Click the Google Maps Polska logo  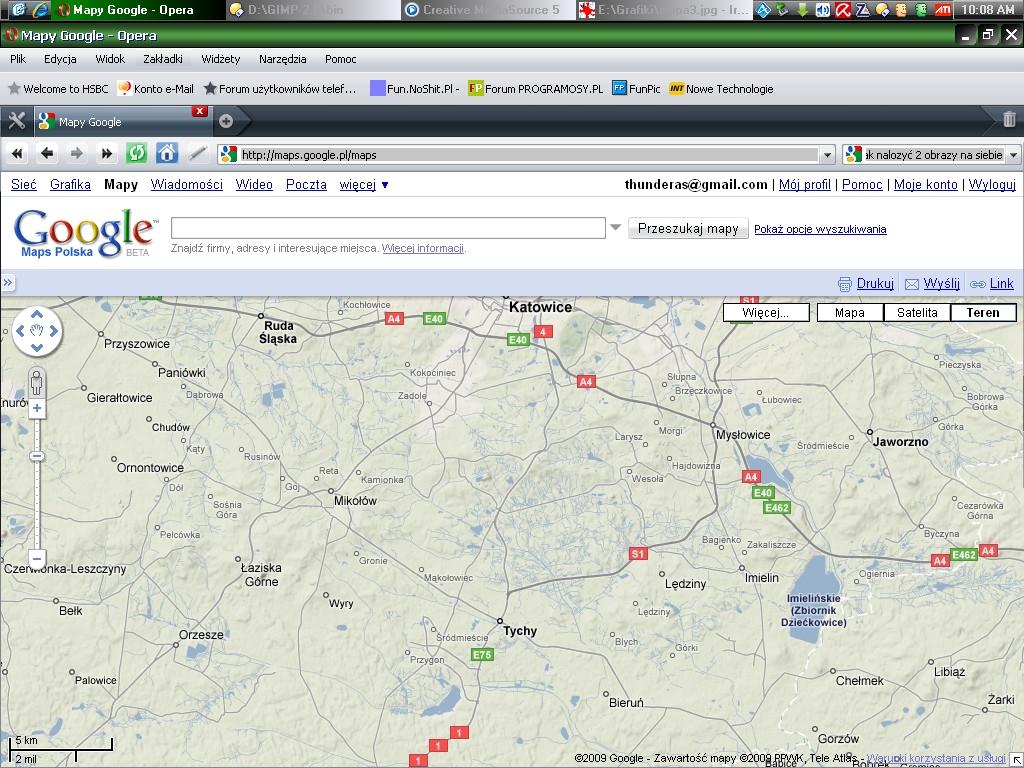click(x=85, y=233)
